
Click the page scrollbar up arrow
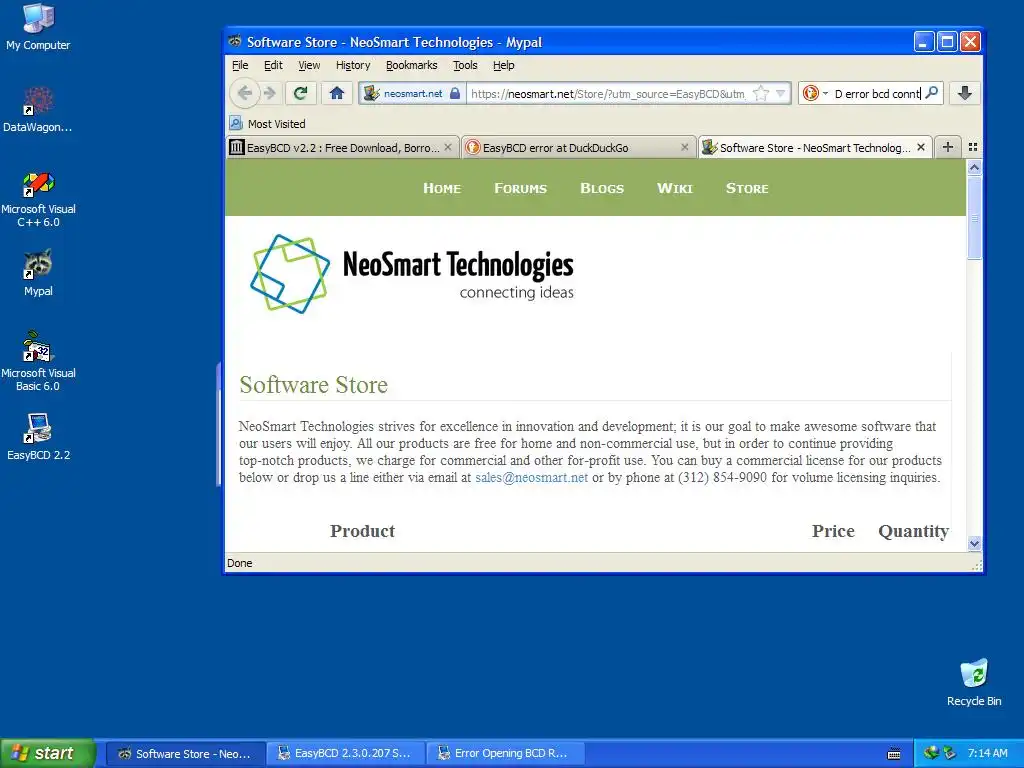pyautogui.click(x=974, y=167)
